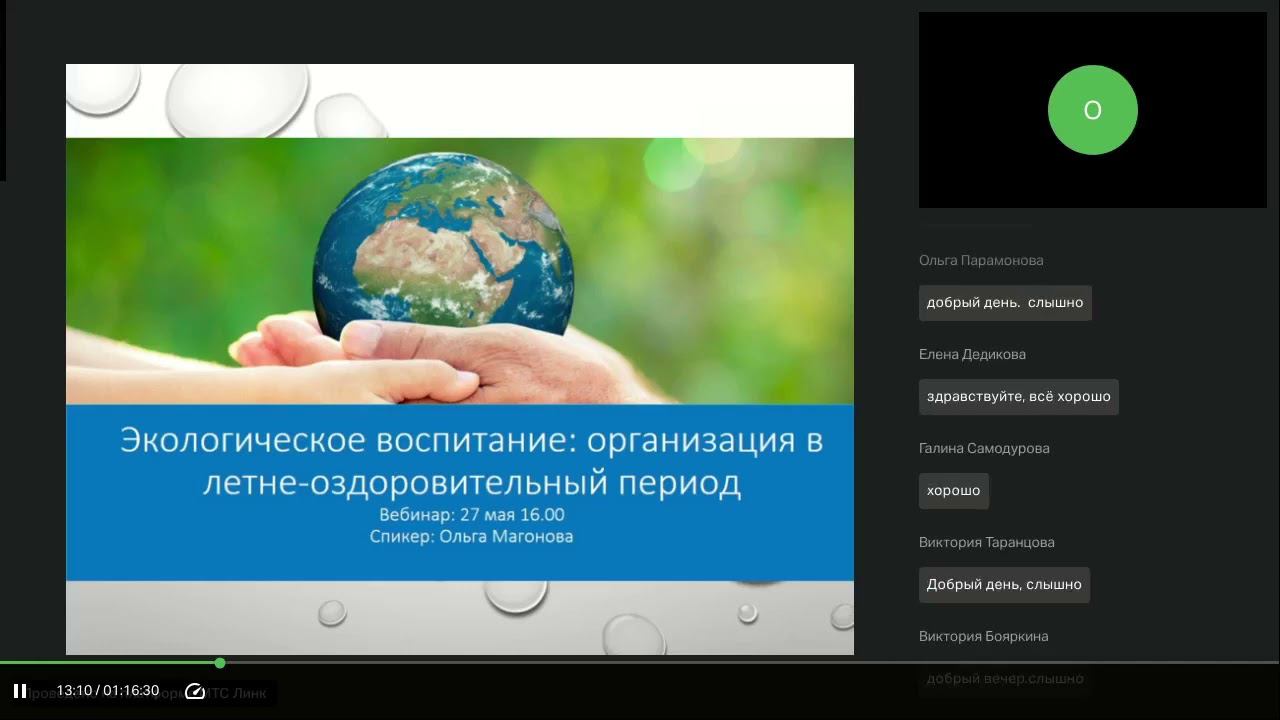Click the elapsed time 13:10 / 01:16:30

click(108, 691)
